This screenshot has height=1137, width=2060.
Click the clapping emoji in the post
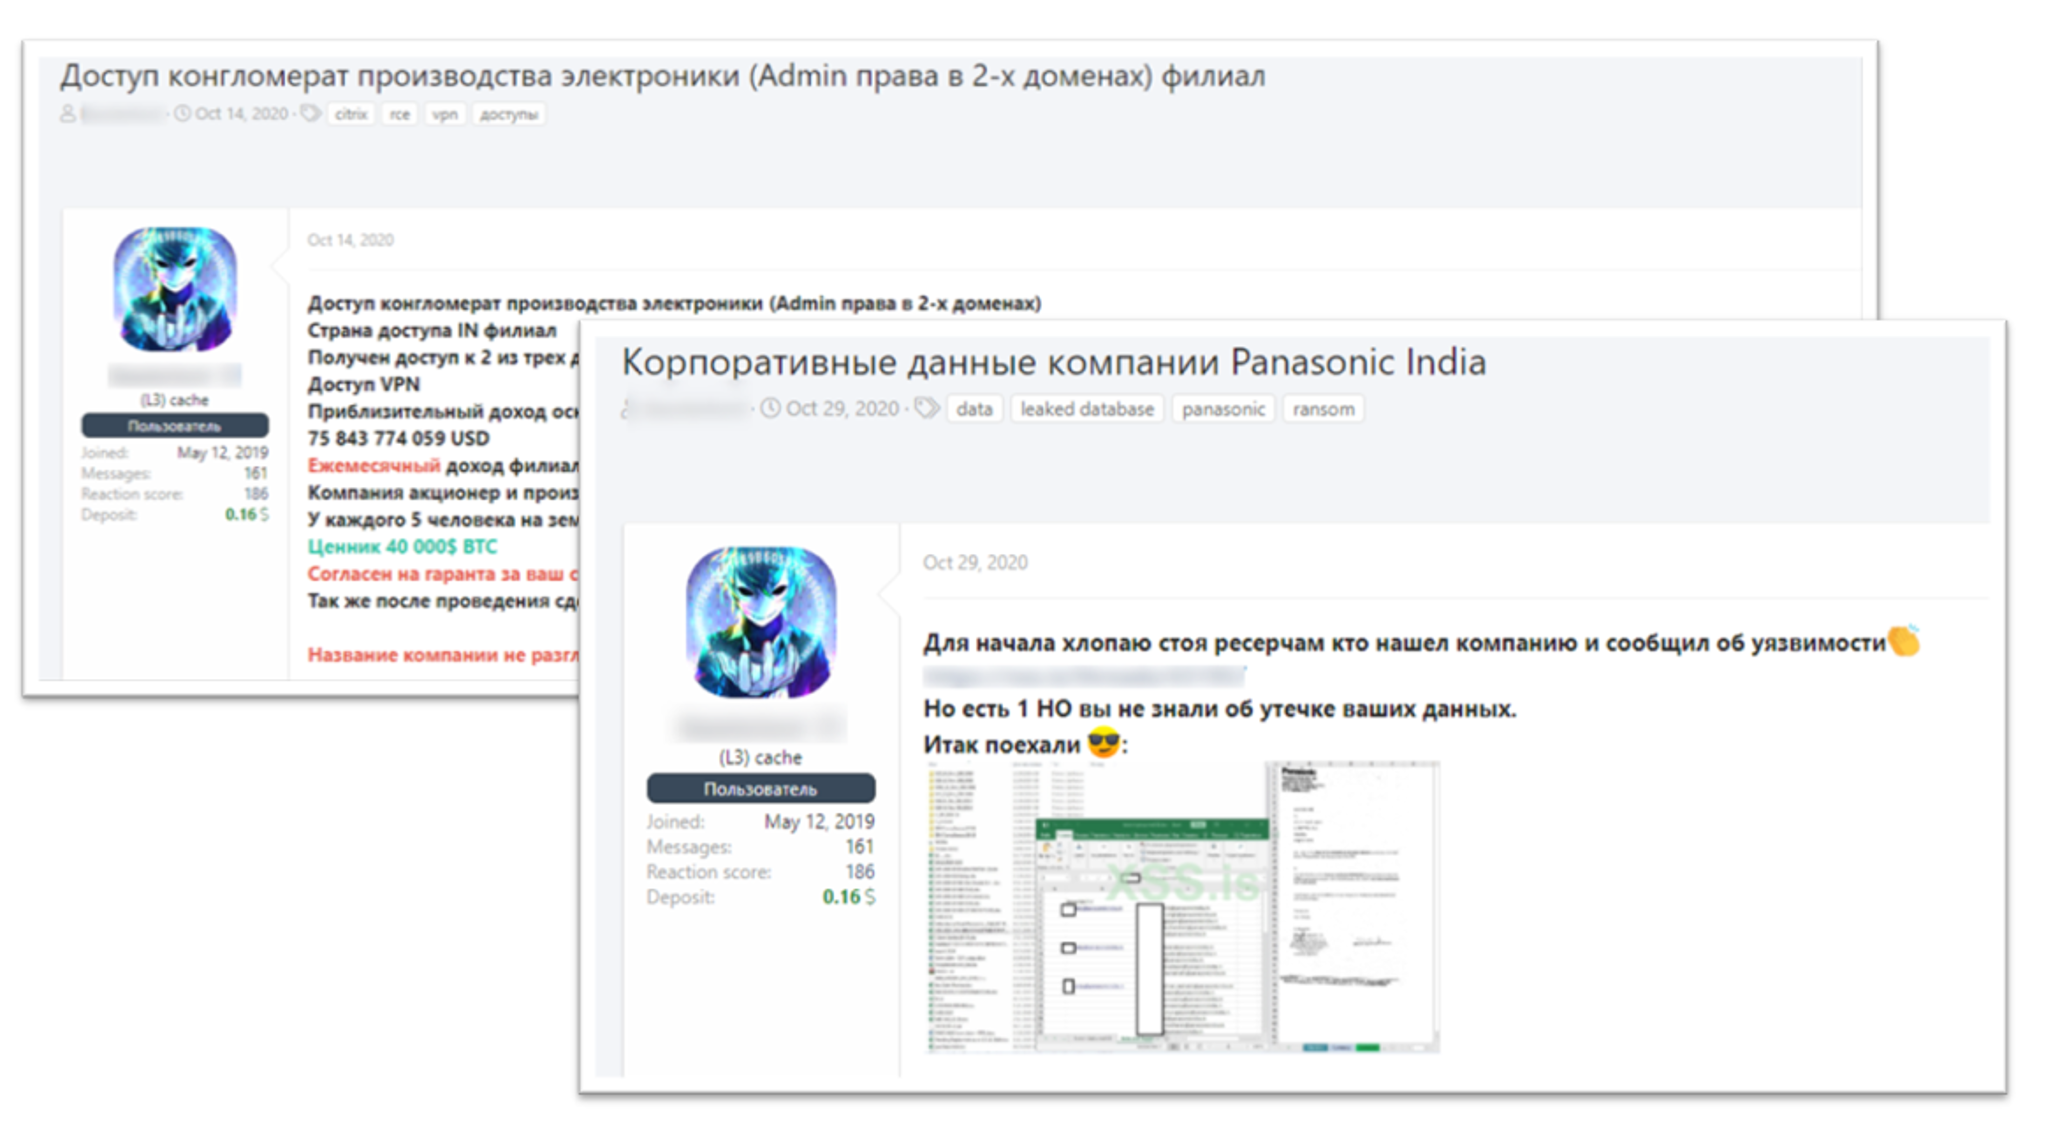click(x=1904, y=641)
